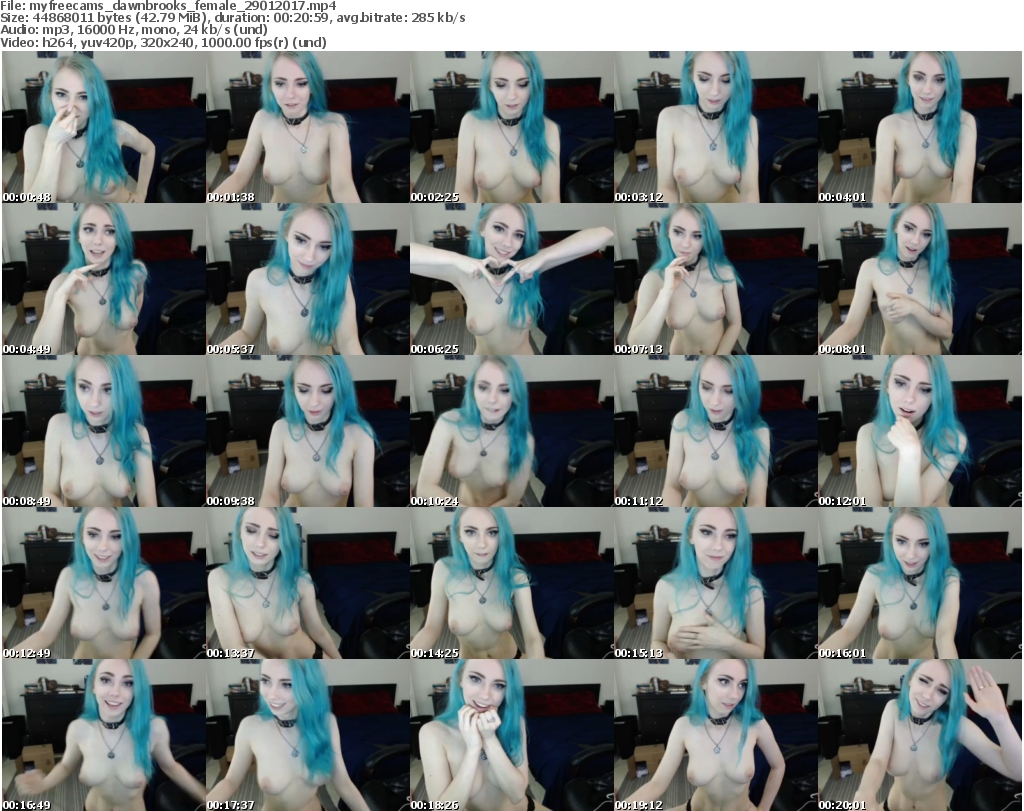Select the thumbnail stamped 00:16:49

(104, 735)
